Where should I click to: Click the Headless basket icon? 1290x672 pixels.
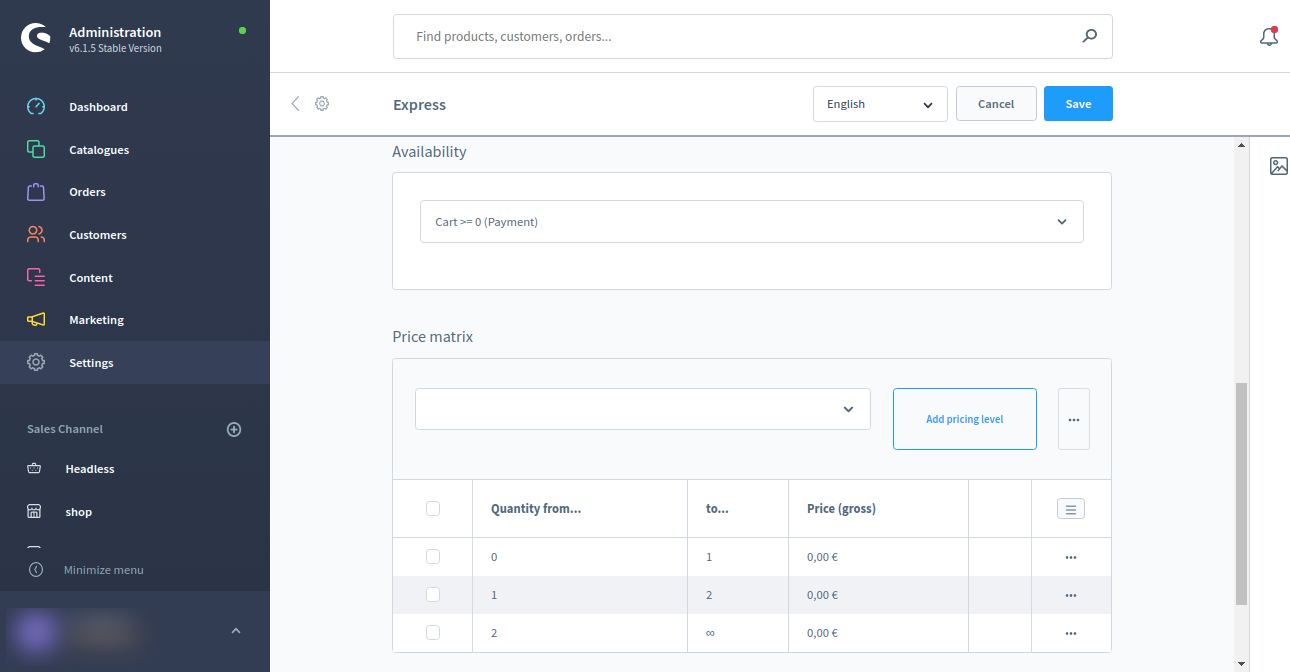[34, 469]
